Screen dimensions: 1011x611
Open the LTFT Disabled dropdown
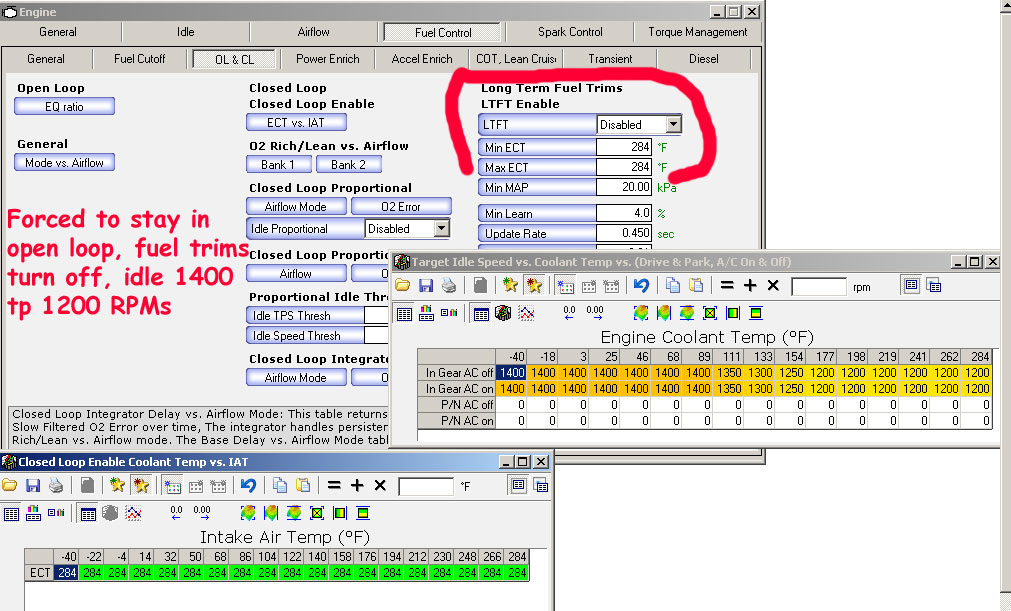click(673, 125)
